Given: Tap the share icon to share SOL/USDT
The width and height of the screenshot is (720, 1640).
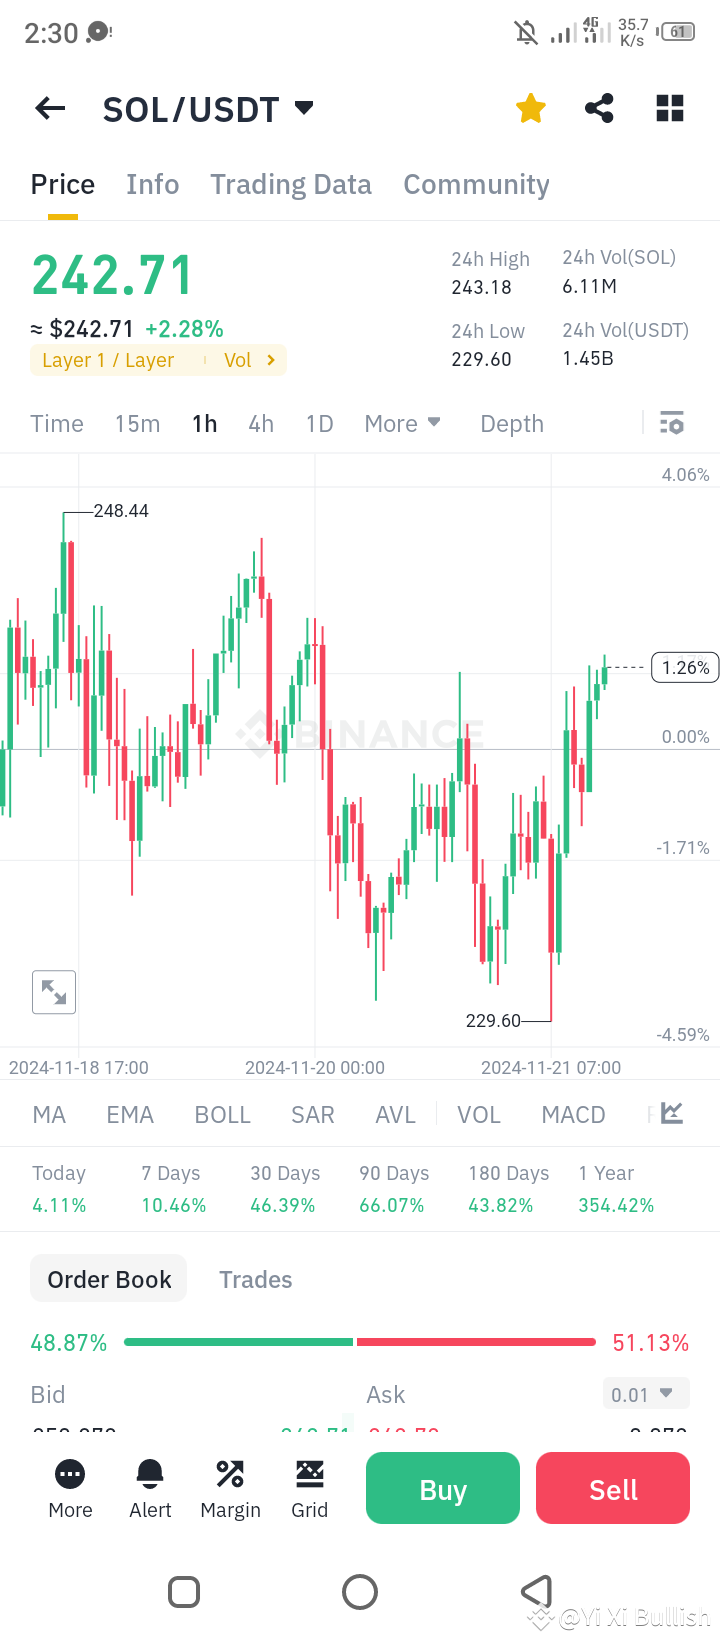Looking at the screenshot, I should 598,108.
